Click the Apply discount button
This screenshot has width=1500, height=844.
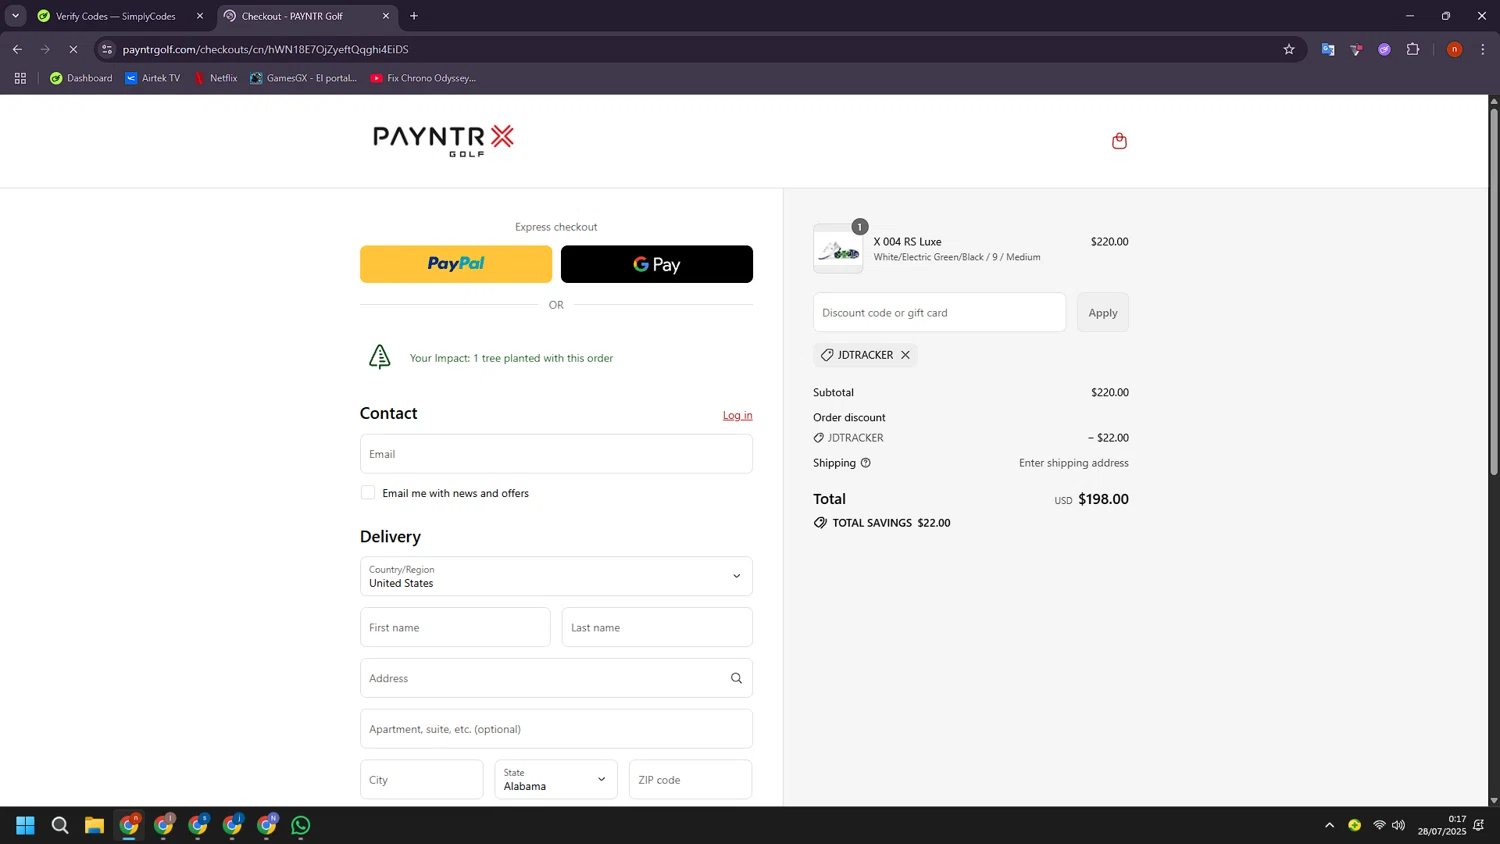pyautogui.click(x=1103, y=313)
